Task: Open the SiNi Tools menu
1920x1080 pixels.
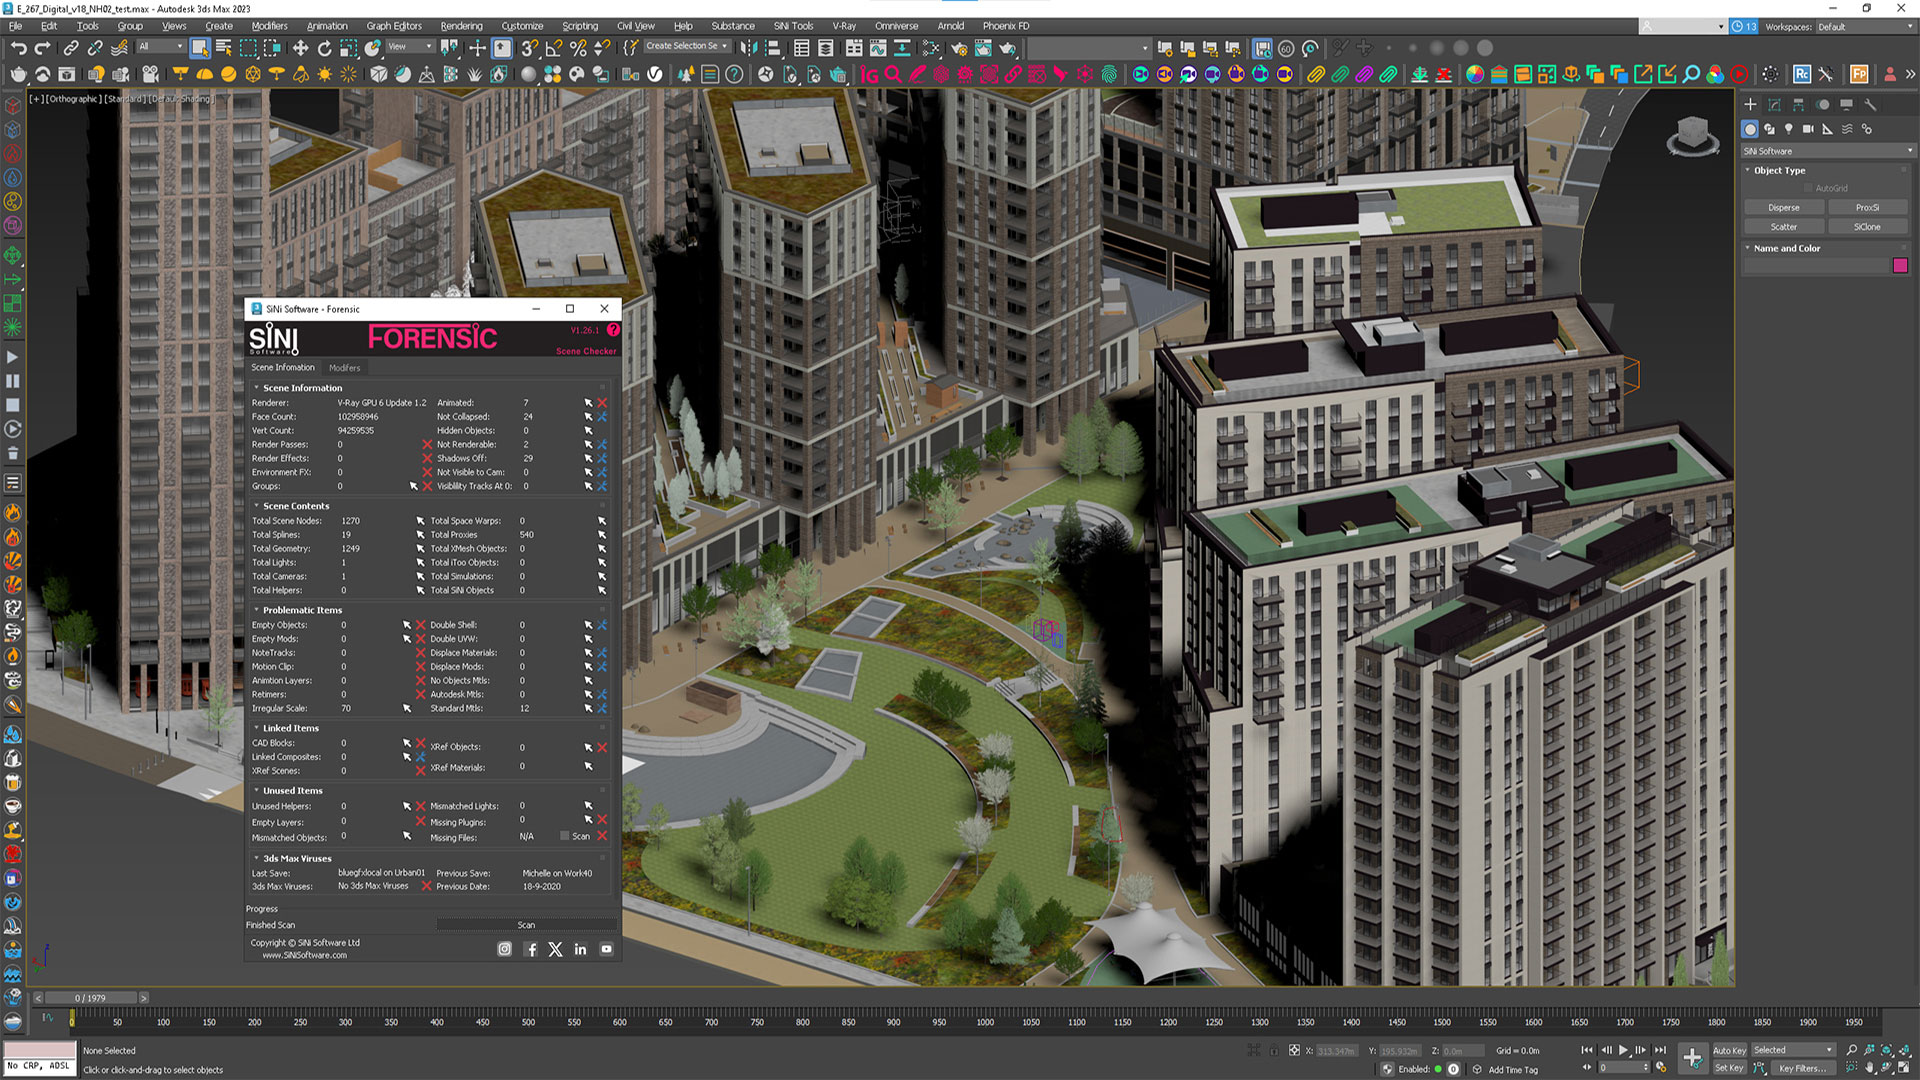Action: (793, 26)
